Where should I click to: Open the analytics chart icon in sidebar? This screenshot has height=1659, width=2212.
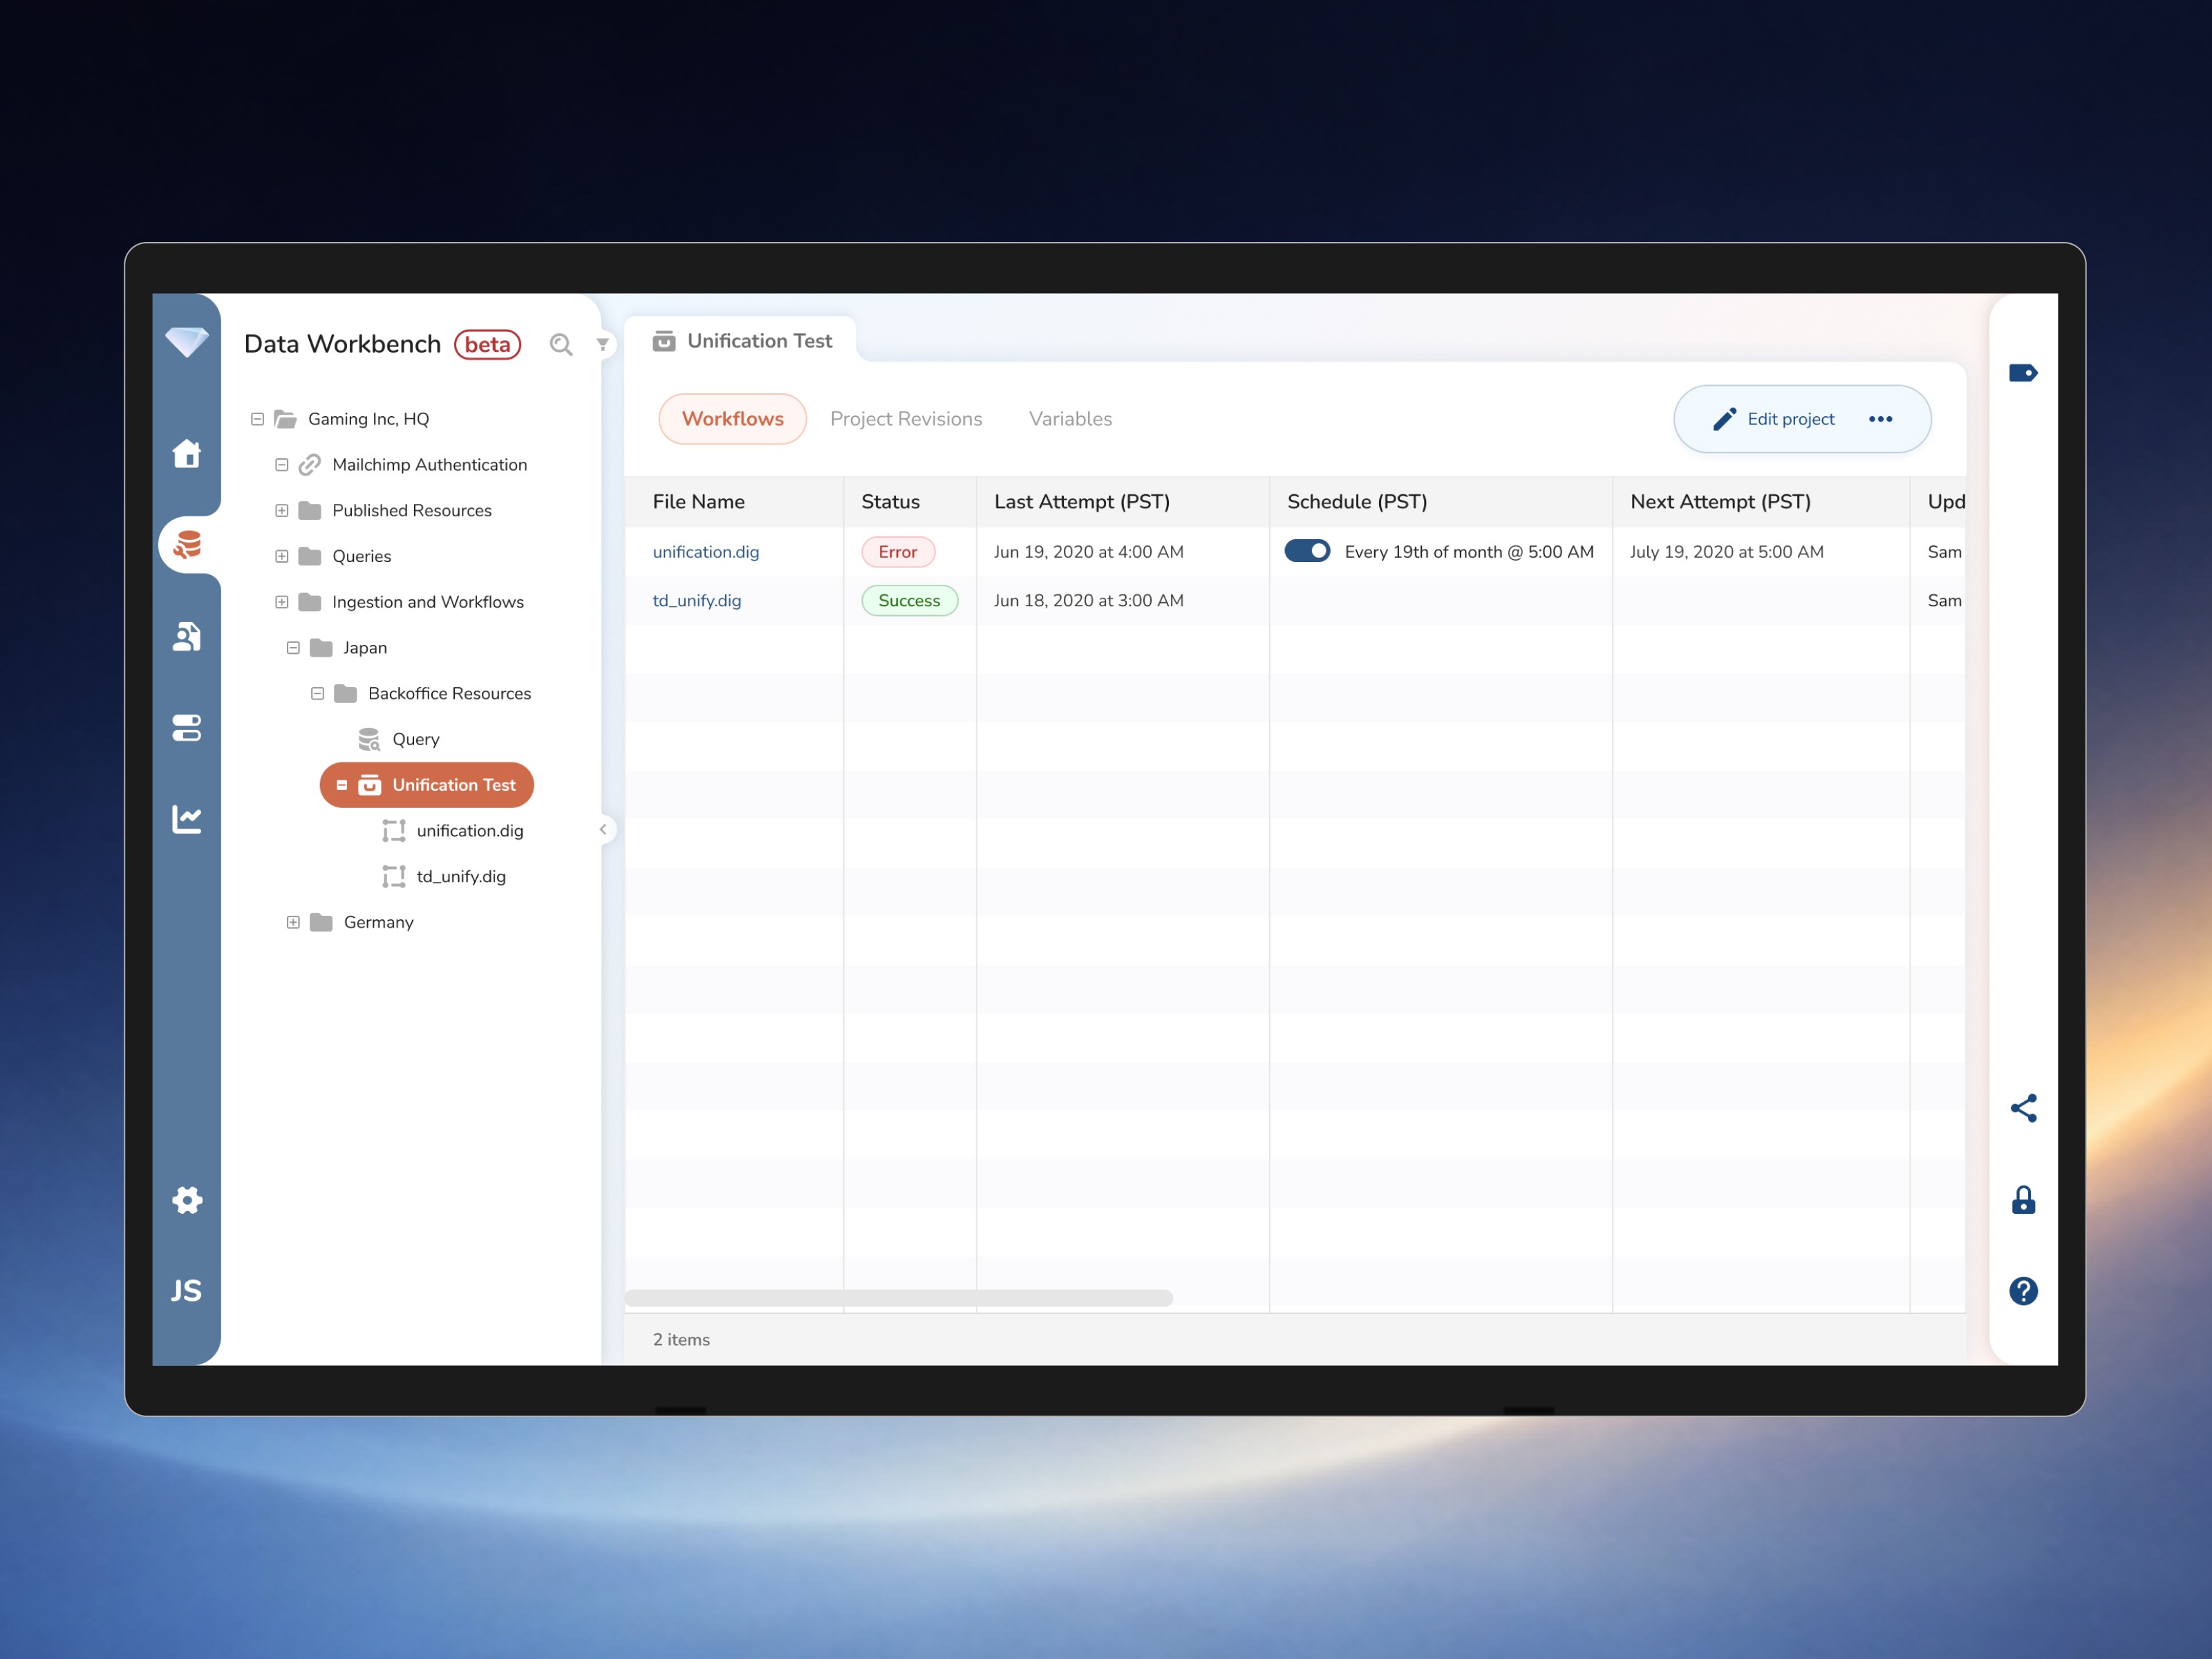186,819
